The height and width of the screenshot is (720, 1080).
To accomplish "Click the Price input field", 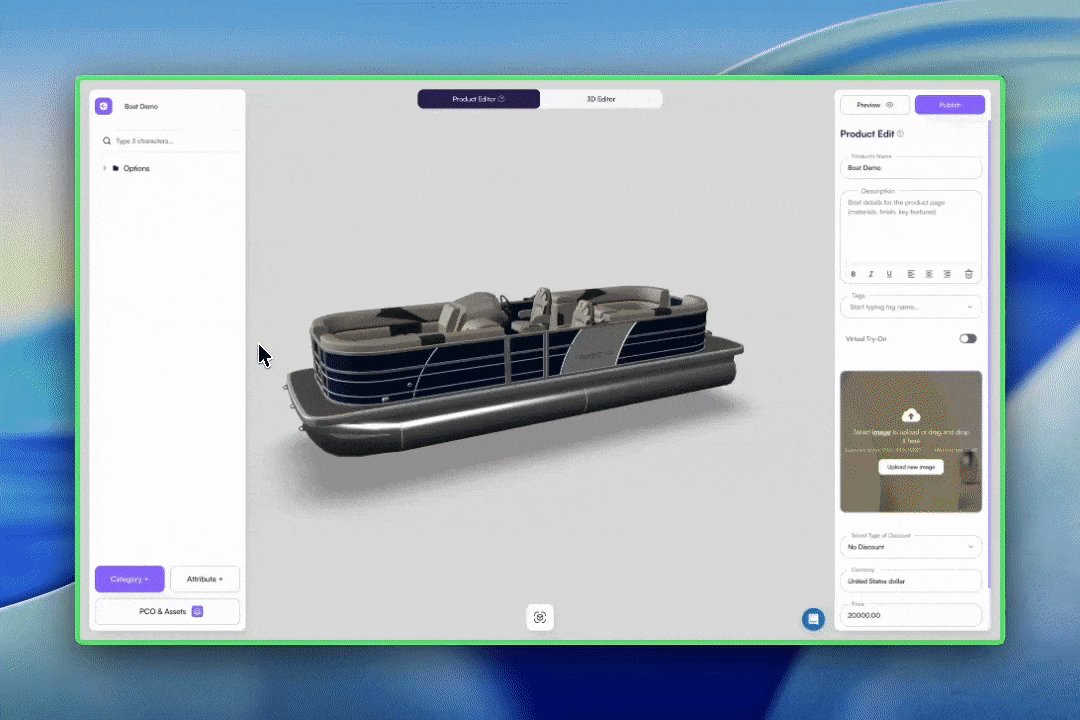I will pyautogui.click(x=910, y=616).
